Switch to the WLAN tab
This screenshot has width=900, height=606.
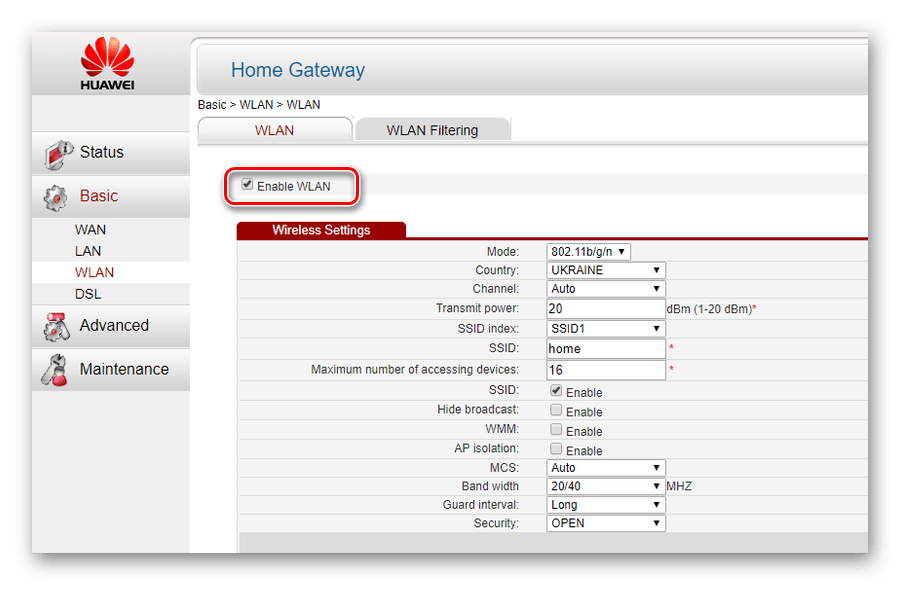click(274, 130)
